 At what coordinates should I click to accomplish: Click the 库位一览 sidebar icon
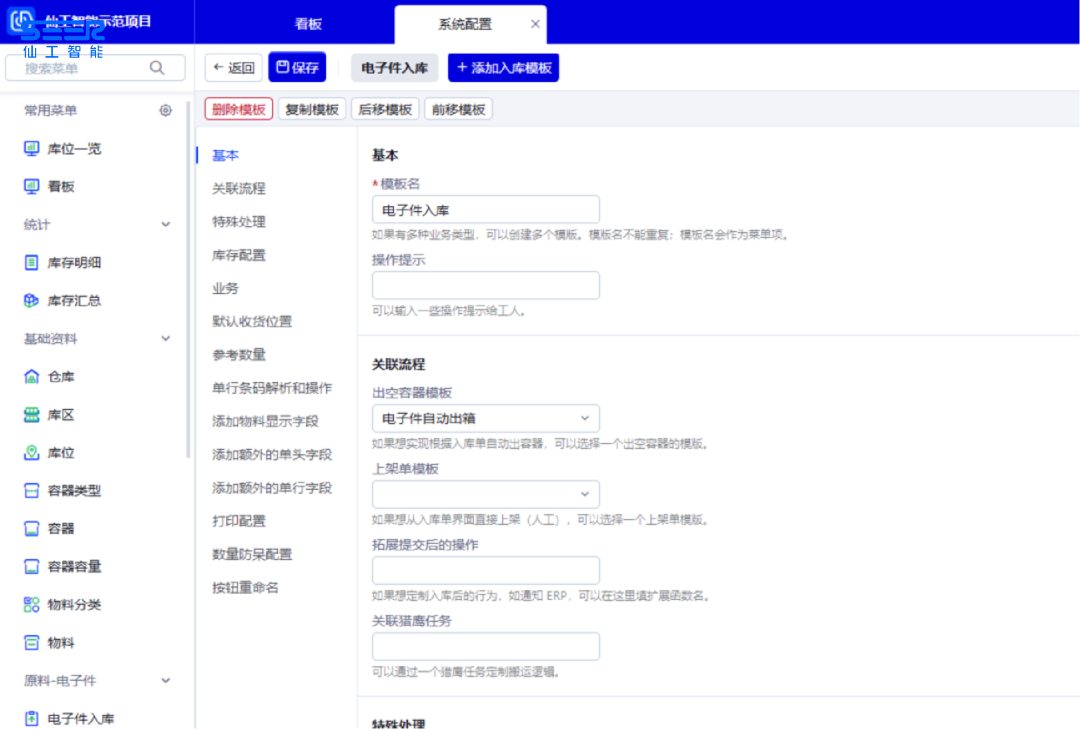tap(31, 149)
